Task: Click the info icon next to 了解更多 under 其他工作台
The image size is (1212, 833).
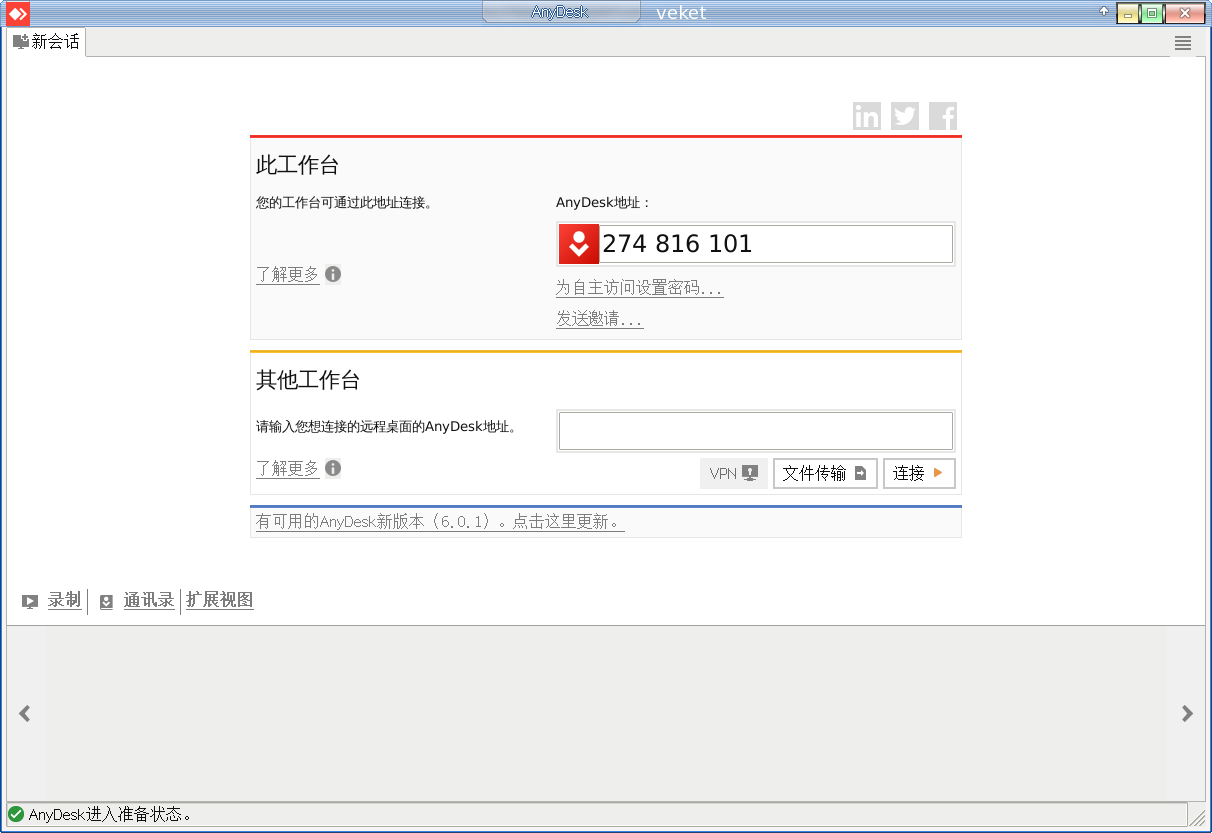Action: click(x=333, y=468)
